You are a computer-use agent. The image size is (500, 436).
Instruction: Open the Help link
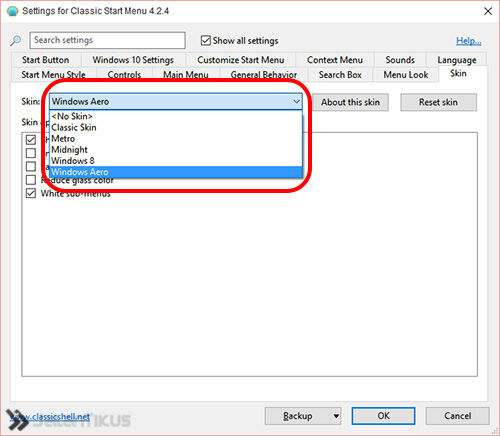pyautogui.click(x=469, y=41)
